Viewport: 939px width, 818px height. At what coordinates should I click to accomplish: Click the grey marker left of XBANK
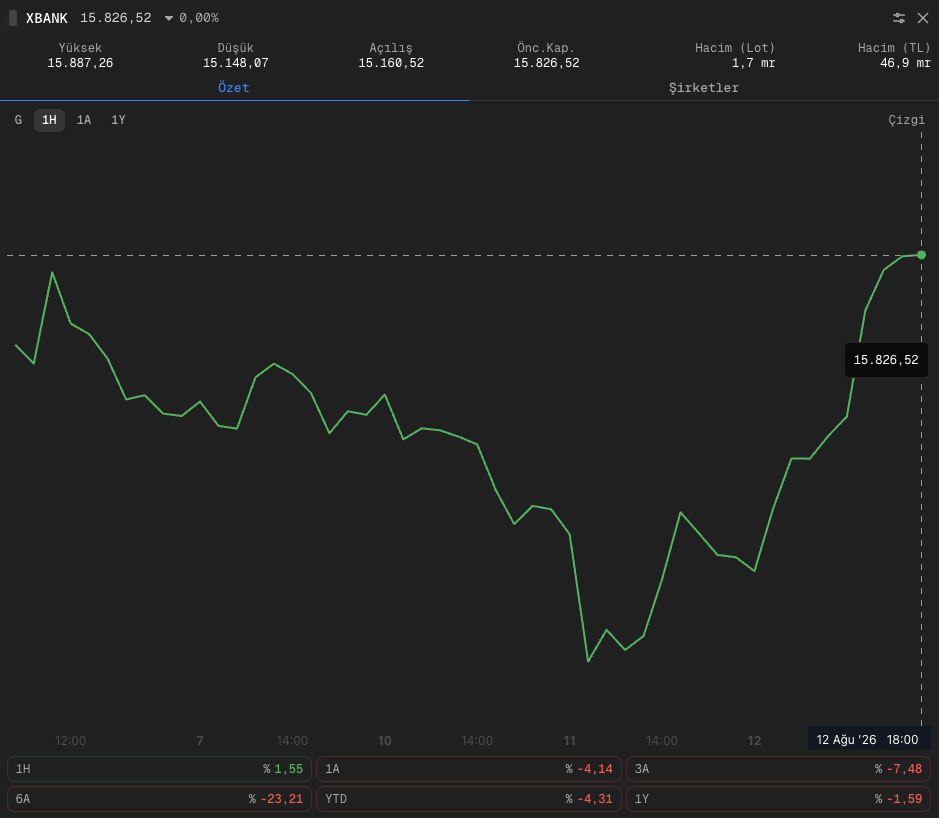pyautogui.click(x=13, y=18)
